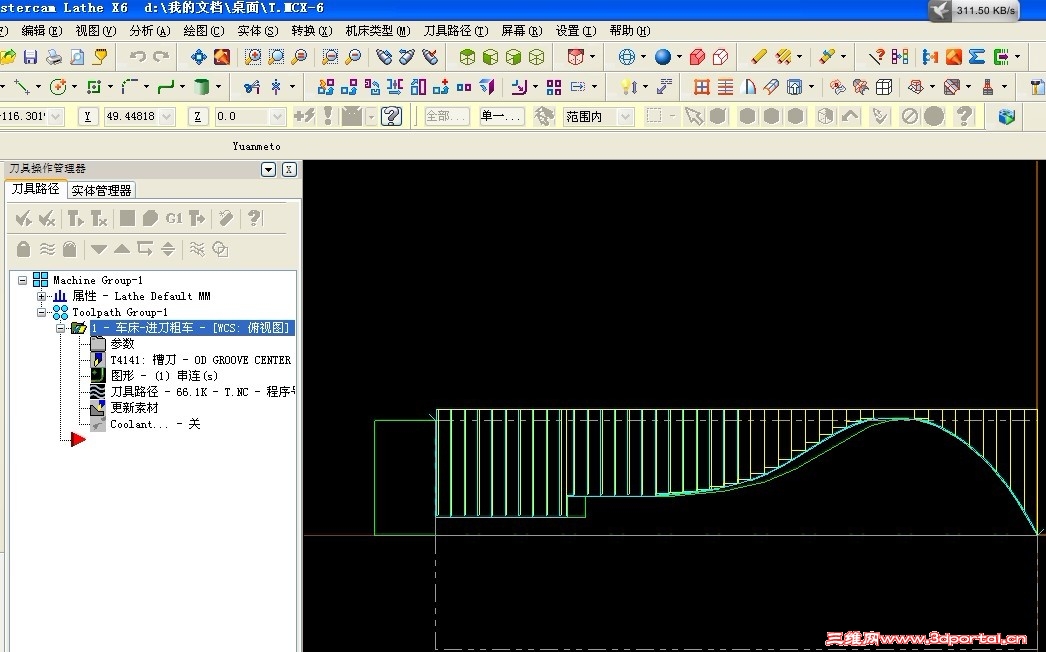Click the toolpath manager help question icon

[254, 218]
